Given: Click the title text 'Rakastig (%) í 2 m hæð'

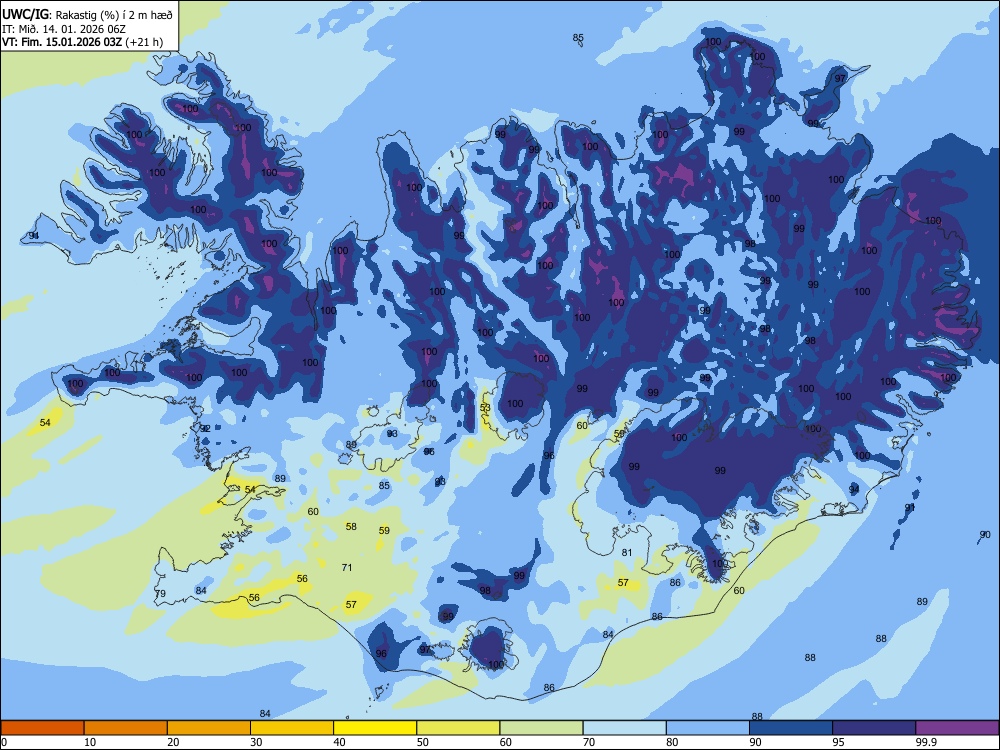Looking at the screenshot, I should tap(114, 15).
